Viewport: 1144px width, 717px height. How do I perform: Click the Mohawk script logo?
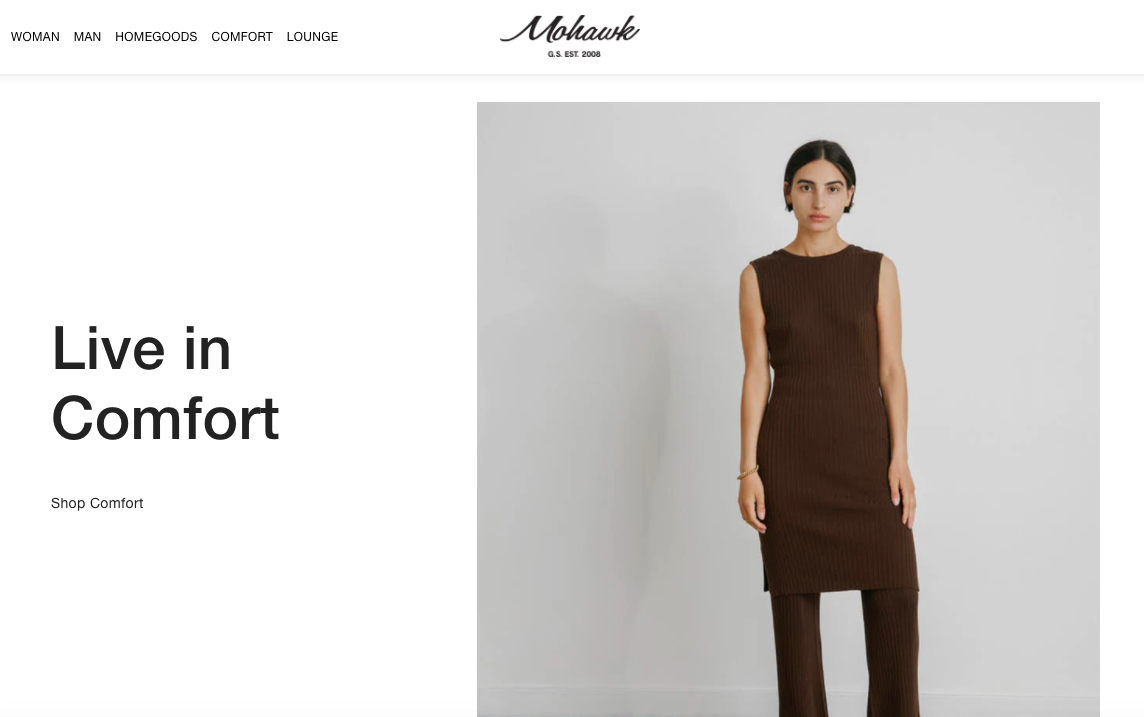tap(570, 30)
